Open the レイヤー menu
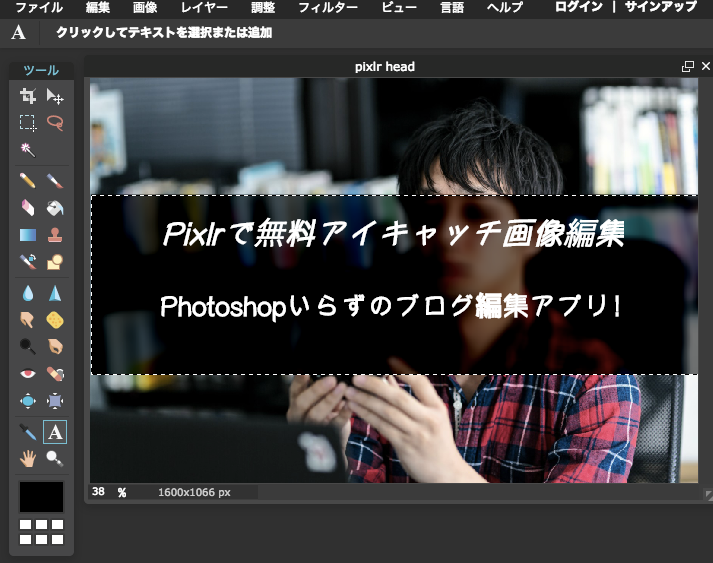 [x=204, y=7]
